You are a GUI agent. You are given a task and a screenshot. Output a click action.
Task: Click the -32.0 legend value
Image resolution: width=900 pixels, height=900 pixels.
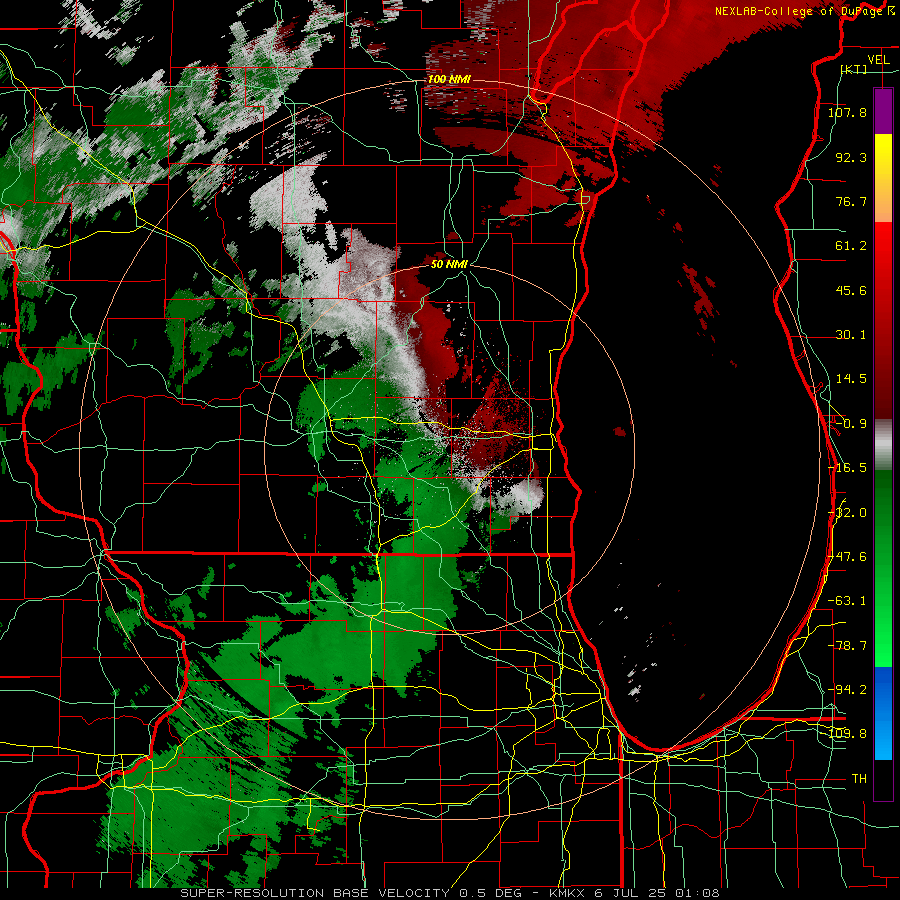[x=847, y=513]
